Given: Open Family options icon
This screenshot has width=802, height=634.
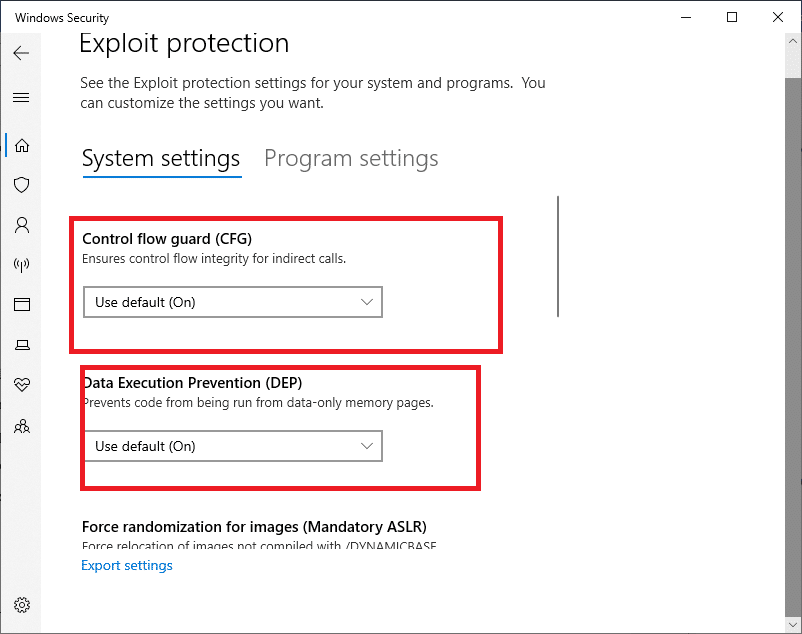Looking at the screenshot, I should pyautogui.click(x=22, y=426).
